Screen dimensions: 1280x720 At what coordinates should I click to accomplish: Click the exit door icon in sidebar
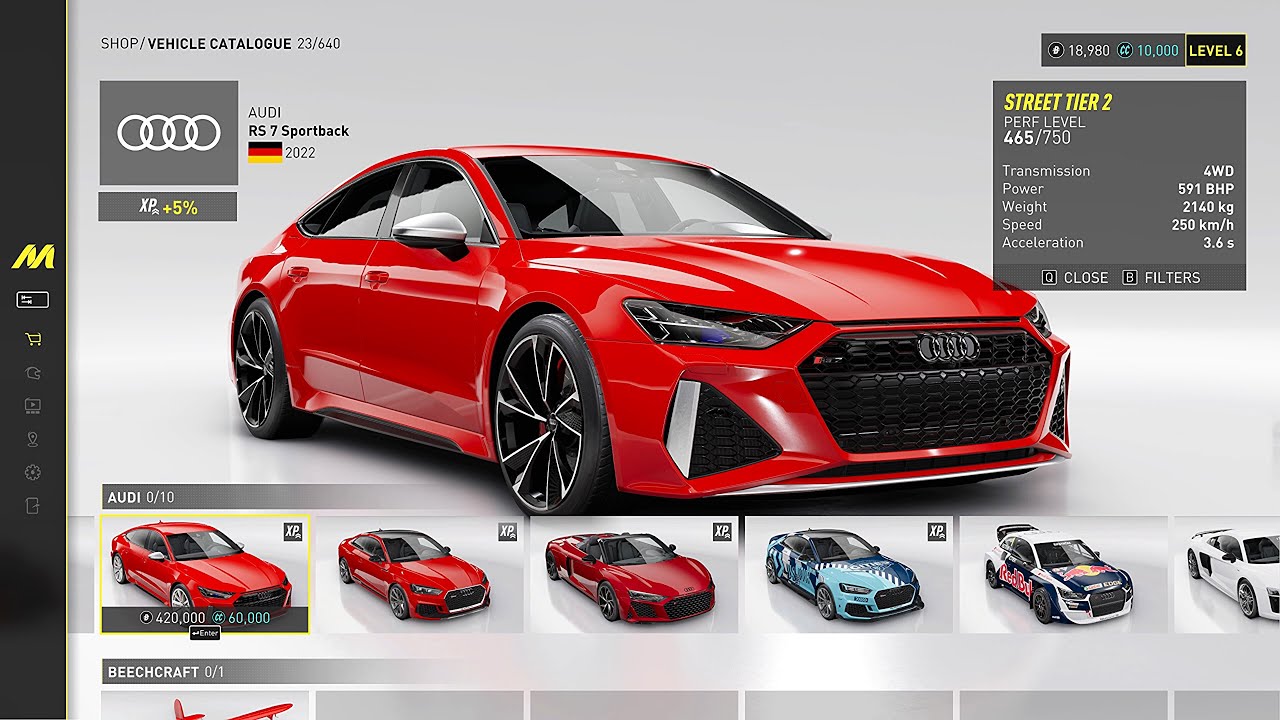33,506
